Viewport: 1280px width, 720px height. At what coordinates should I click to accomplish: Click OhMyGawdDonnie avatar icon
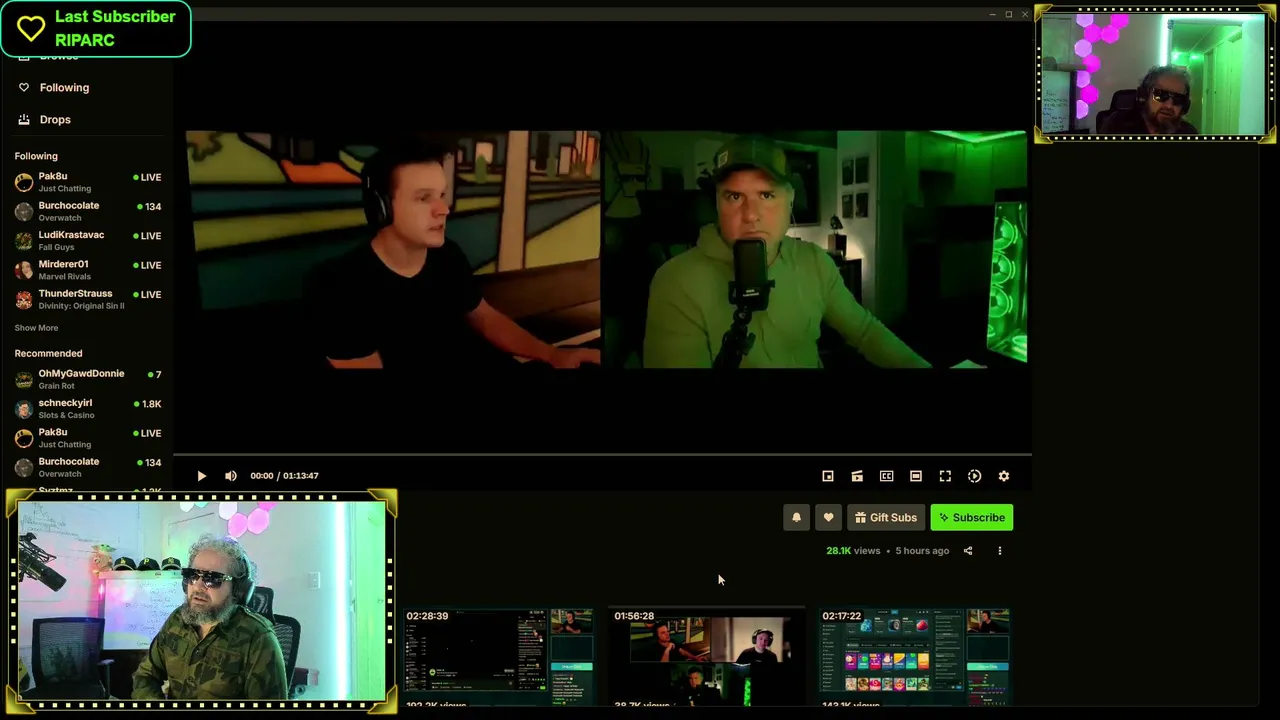tap(24, 380)
